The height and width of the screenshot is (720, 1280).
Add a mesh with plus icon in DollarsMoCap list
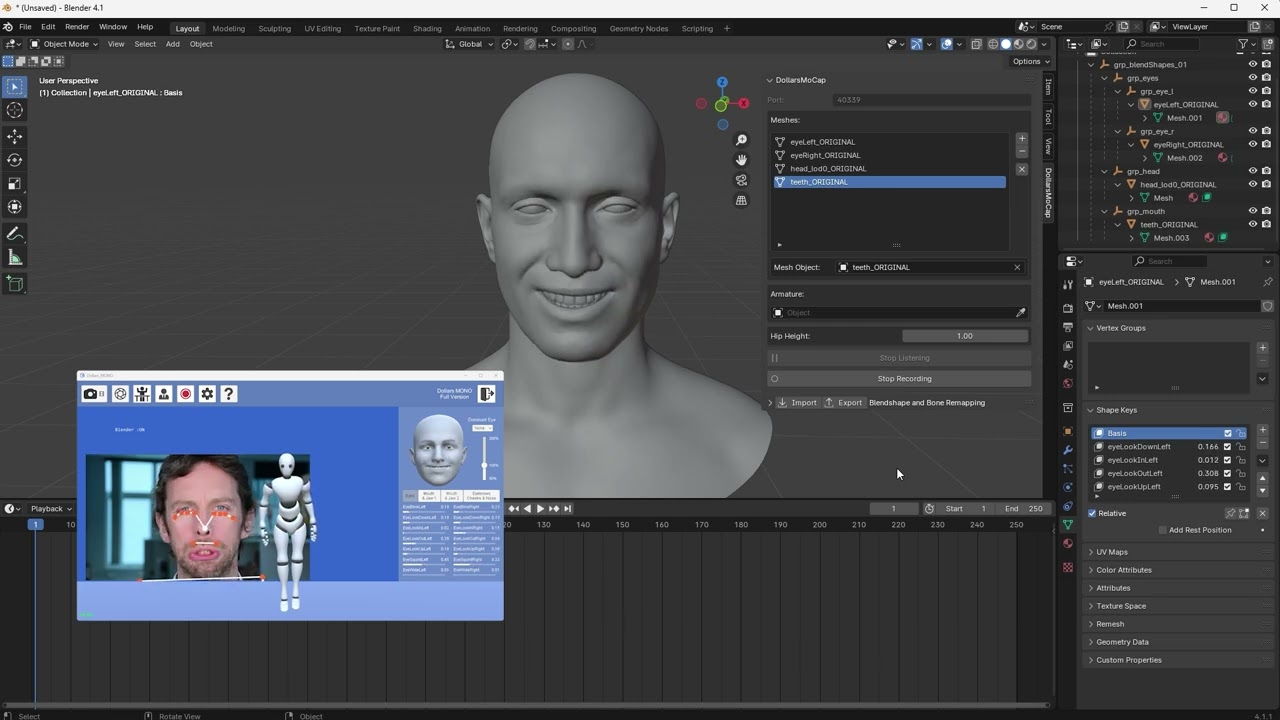coord(1021,140)
